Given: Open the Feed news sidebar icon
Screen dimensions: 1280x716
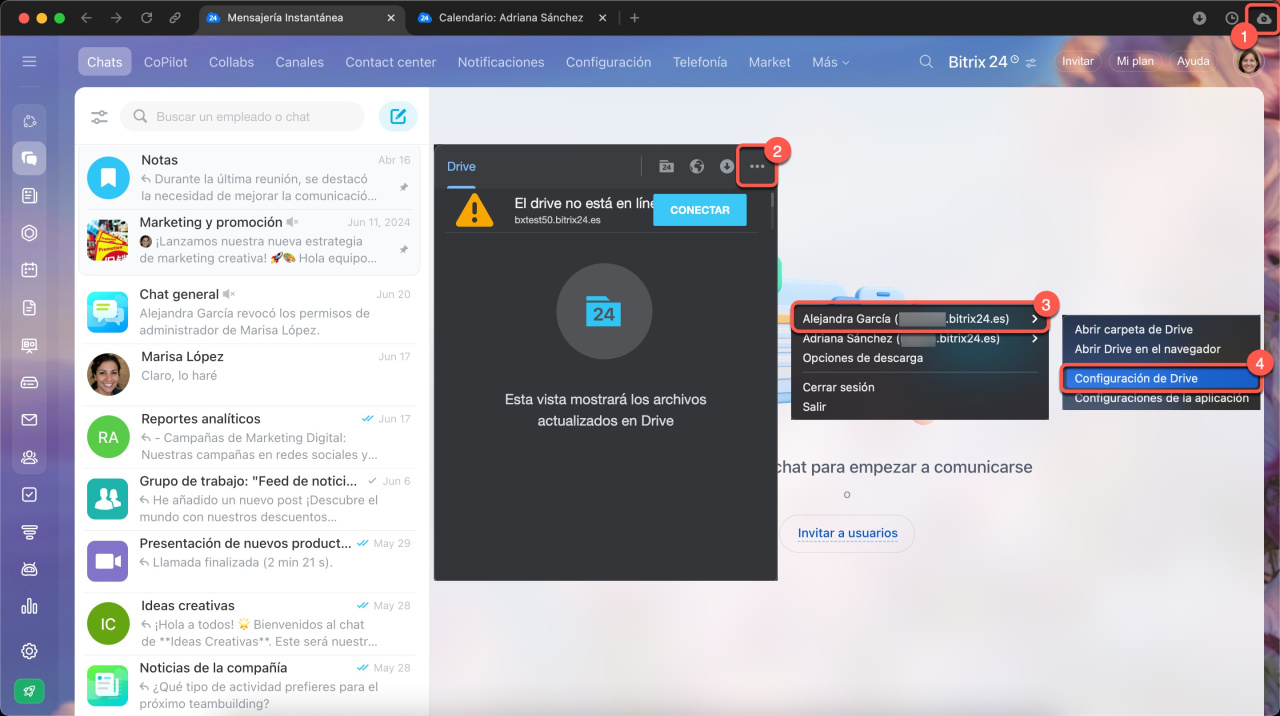Looking at the screenshot, I should [29, 196].
